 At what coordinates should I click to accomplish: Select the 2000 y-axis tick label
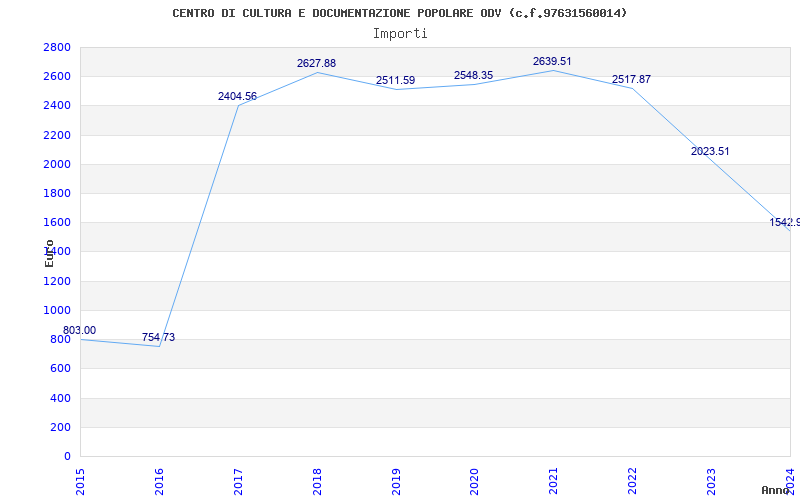[x=57, y=164]
